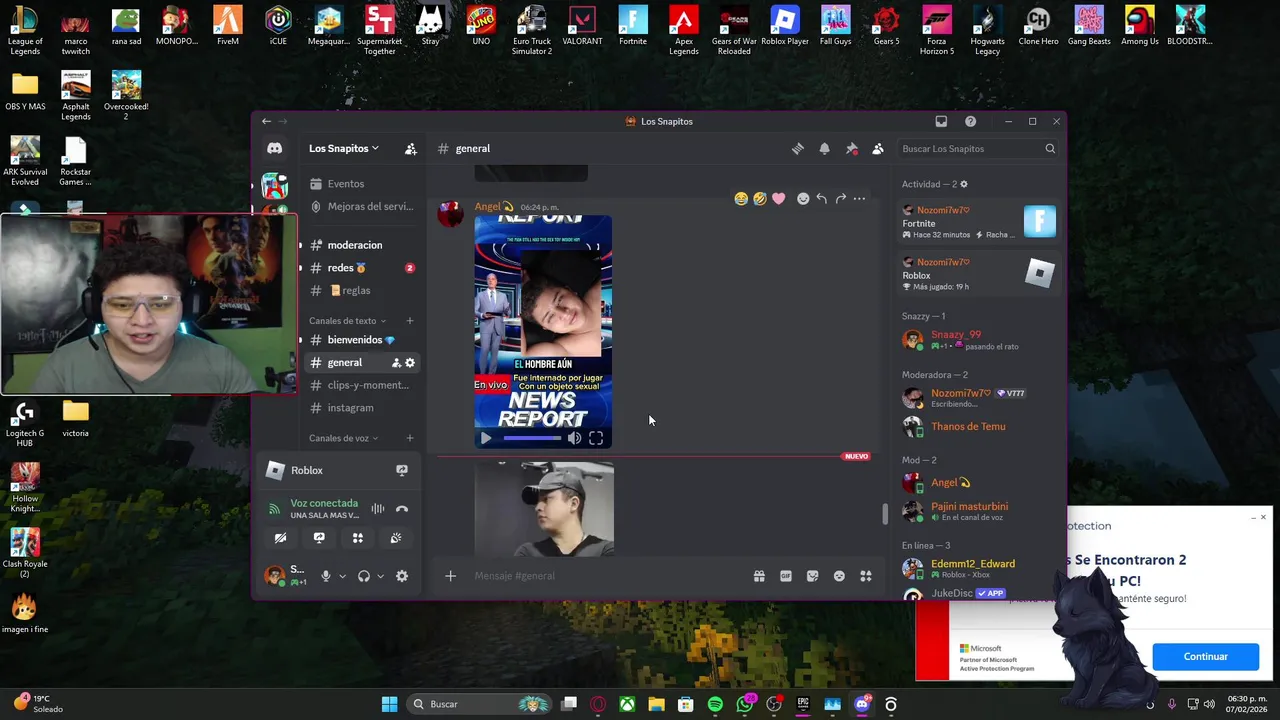Screen dimensions: 1280x720
Task: Share your screen from voice panel
Action: (319, 538)
